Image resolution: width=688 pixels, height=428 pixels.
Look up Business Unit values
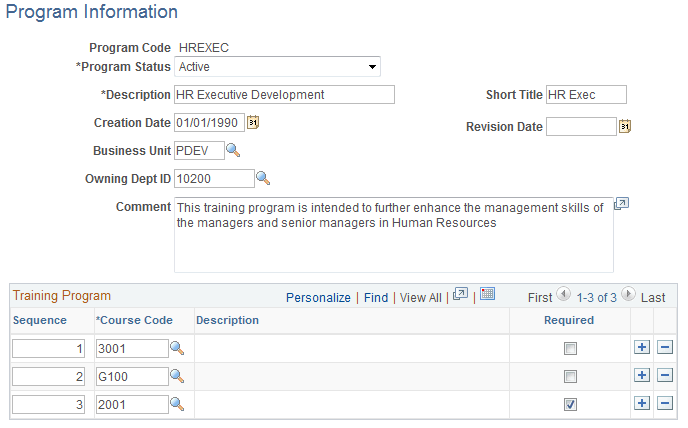pyautogui.click(x=233, y=151)
